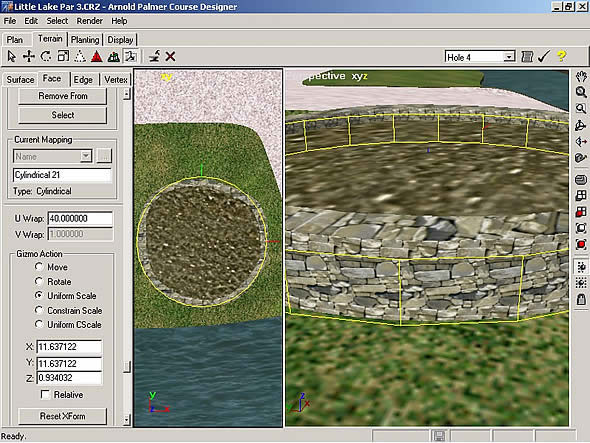
Task: Click the magnifier zoom tool
Action: click(x=581, y=92)
